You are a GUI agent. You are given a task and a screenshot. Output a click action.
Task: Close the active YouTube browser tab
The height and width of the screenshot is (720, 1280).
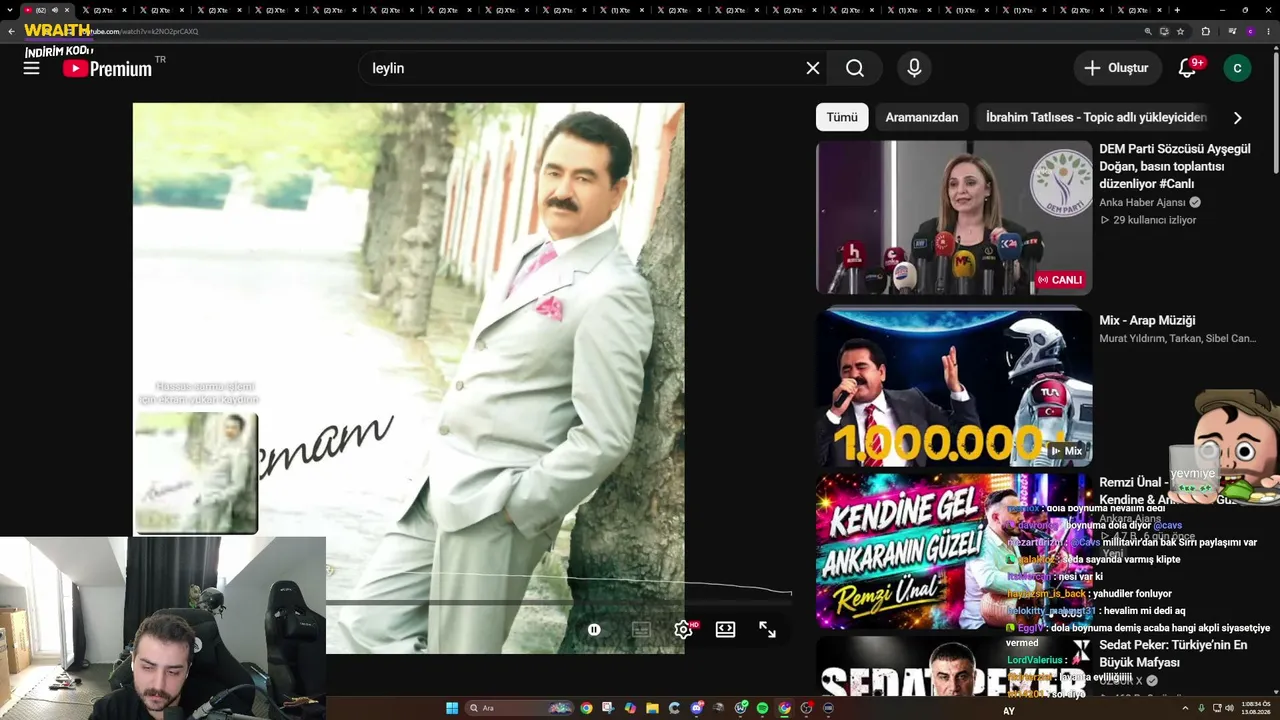pos(67,10)
